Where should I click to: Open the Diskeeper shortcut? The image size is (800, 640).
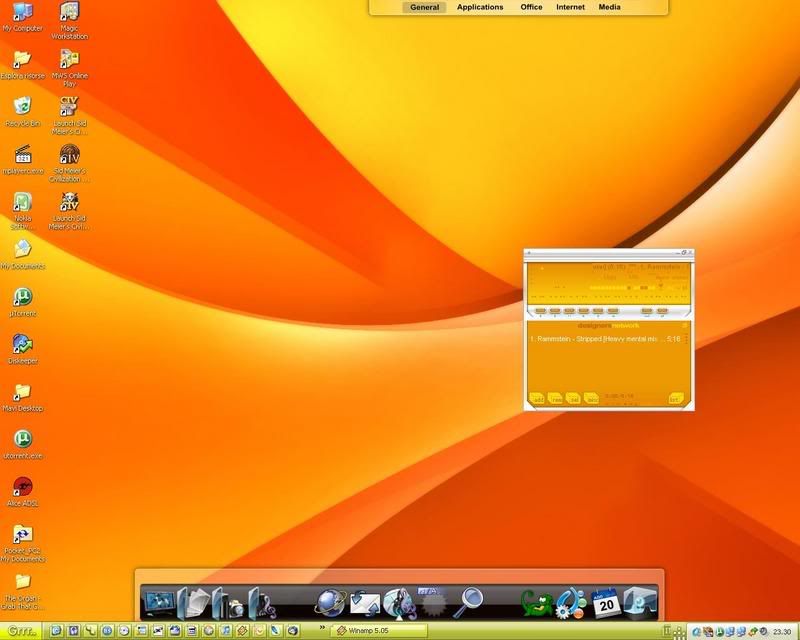[22, 349]
